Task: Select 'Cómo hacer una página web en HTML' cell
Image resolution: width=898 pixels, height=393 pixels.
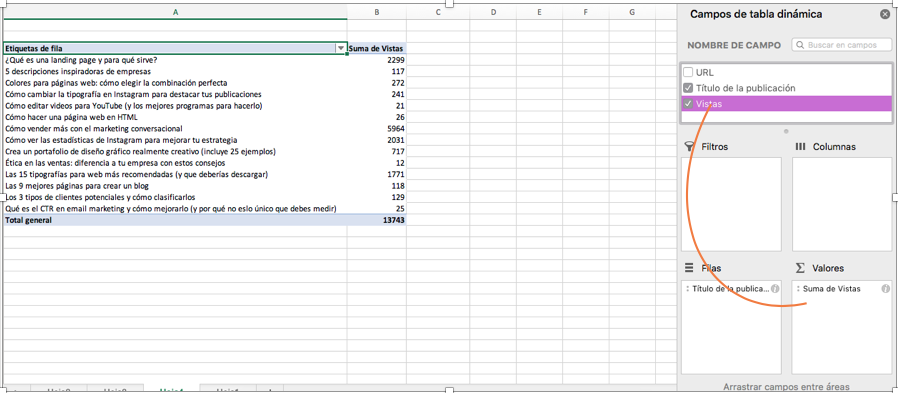Action: click(175, 117)
